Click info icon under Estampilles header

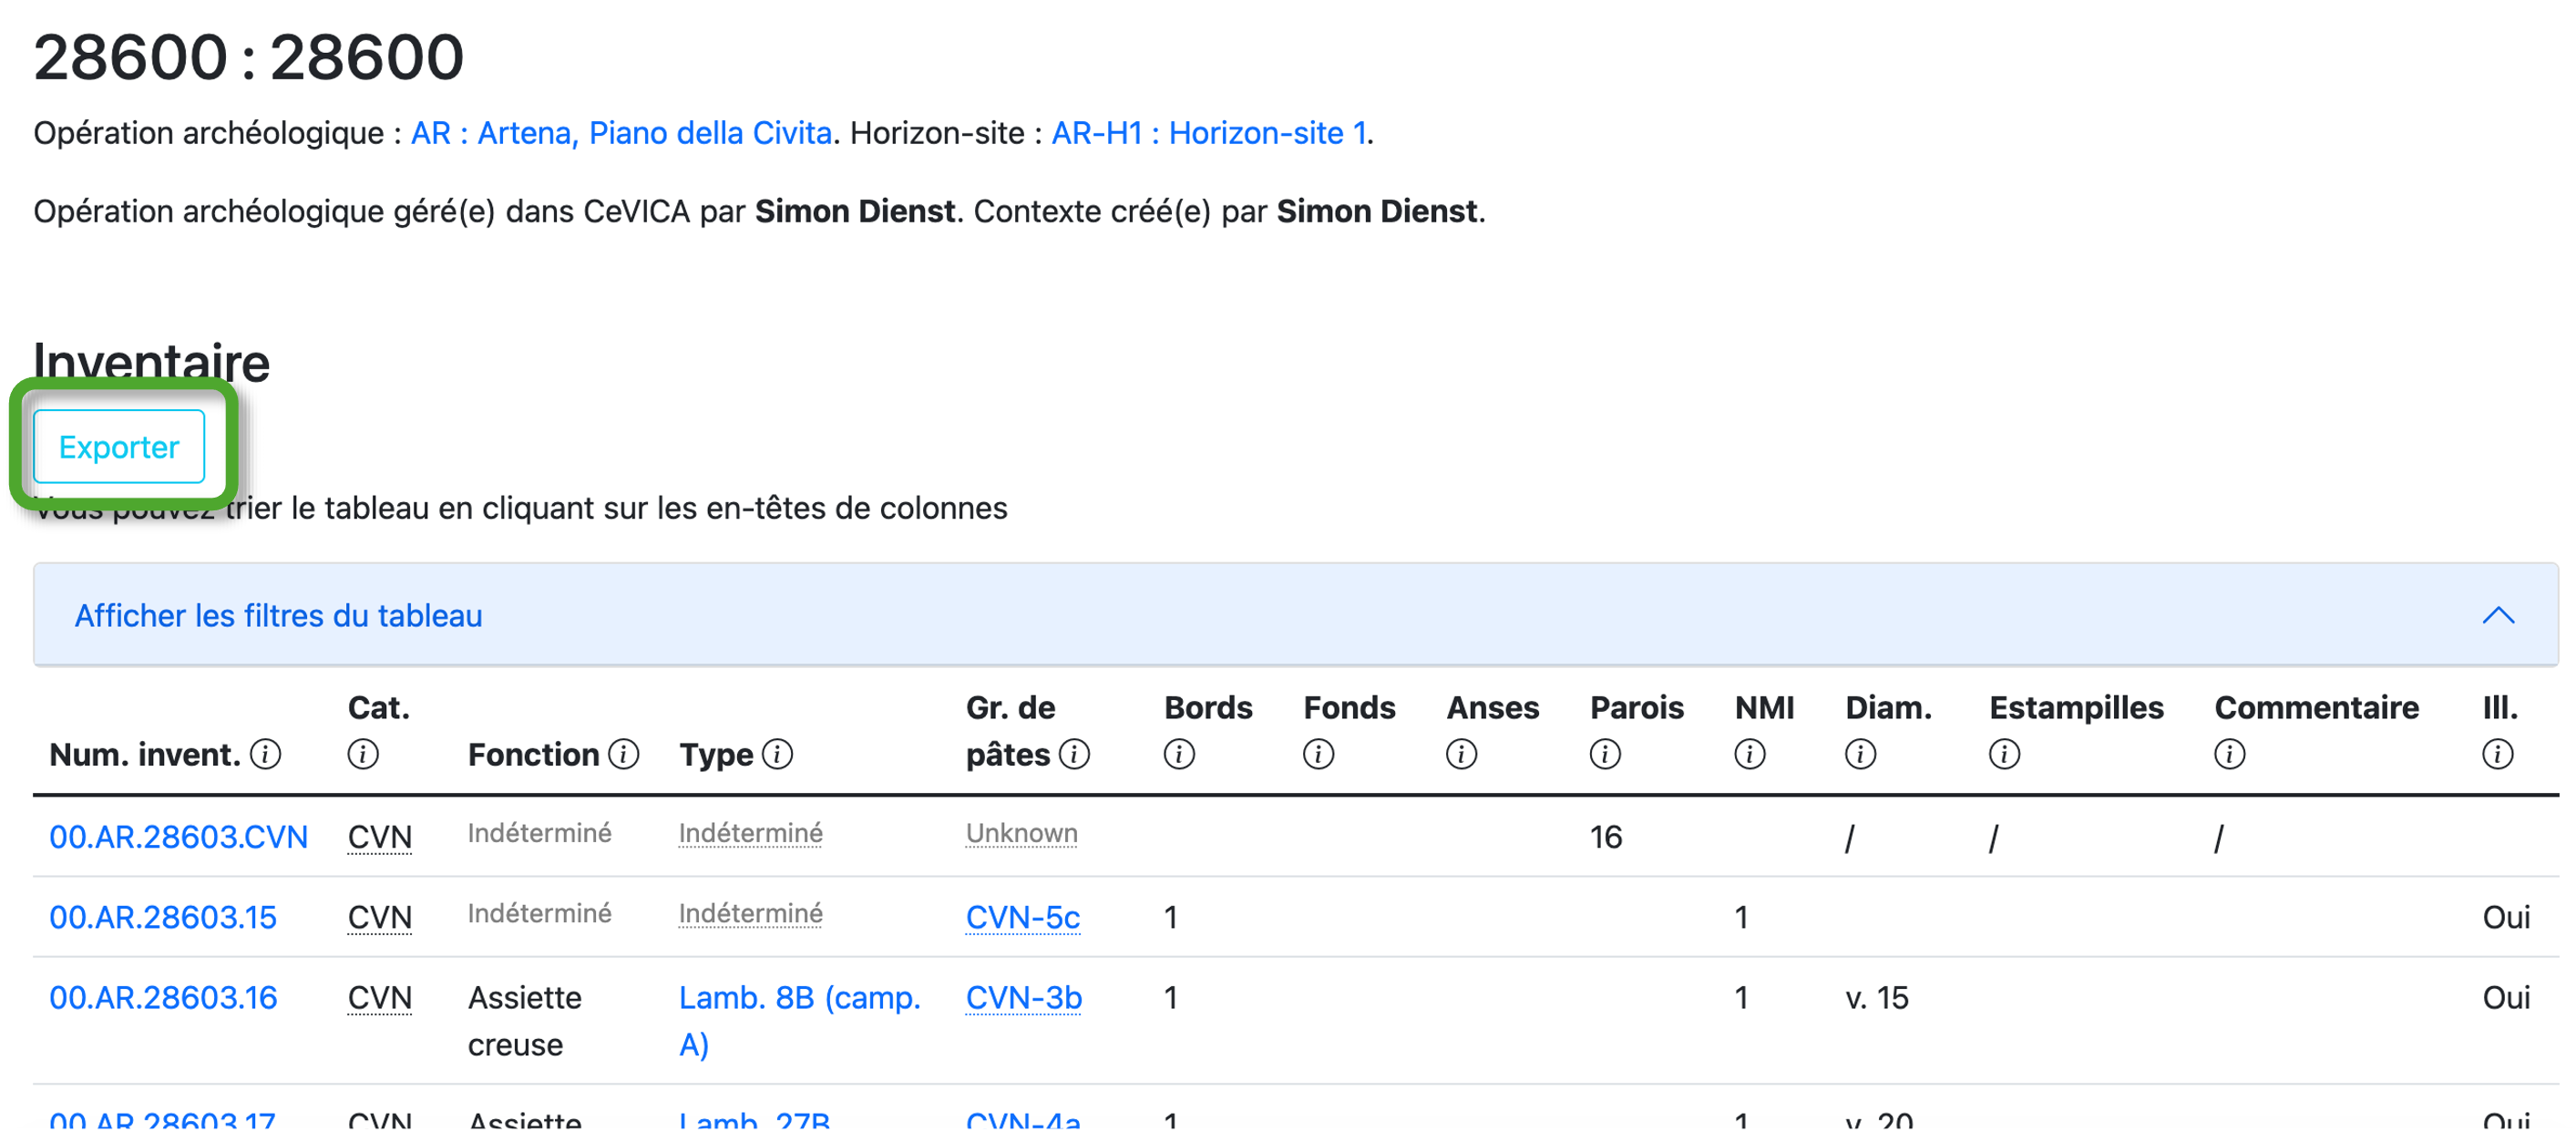pyautogui.click(x=2004, y=754)
